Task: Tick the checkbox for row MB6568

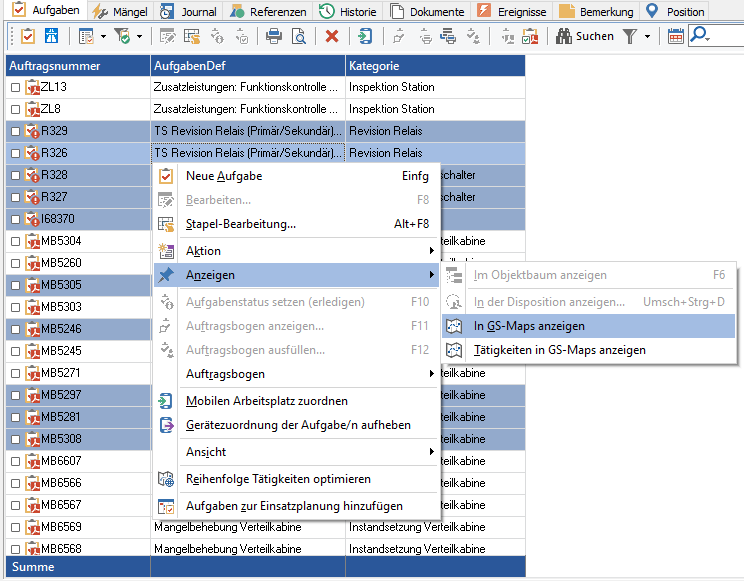Action: pos(15,549)
